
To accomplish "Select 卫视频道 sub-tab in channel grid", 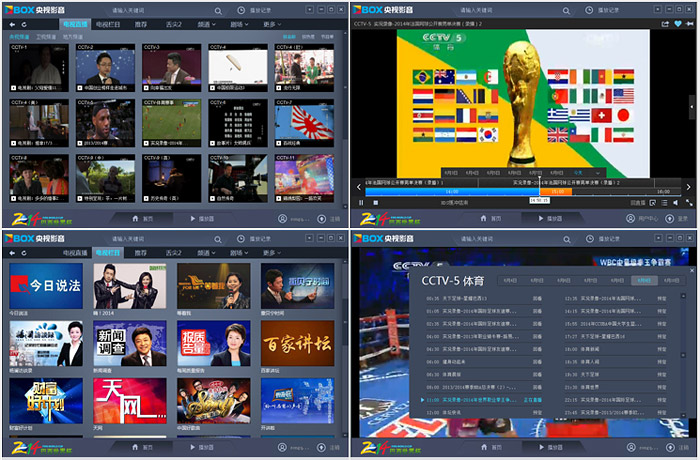I will [46, 37].
